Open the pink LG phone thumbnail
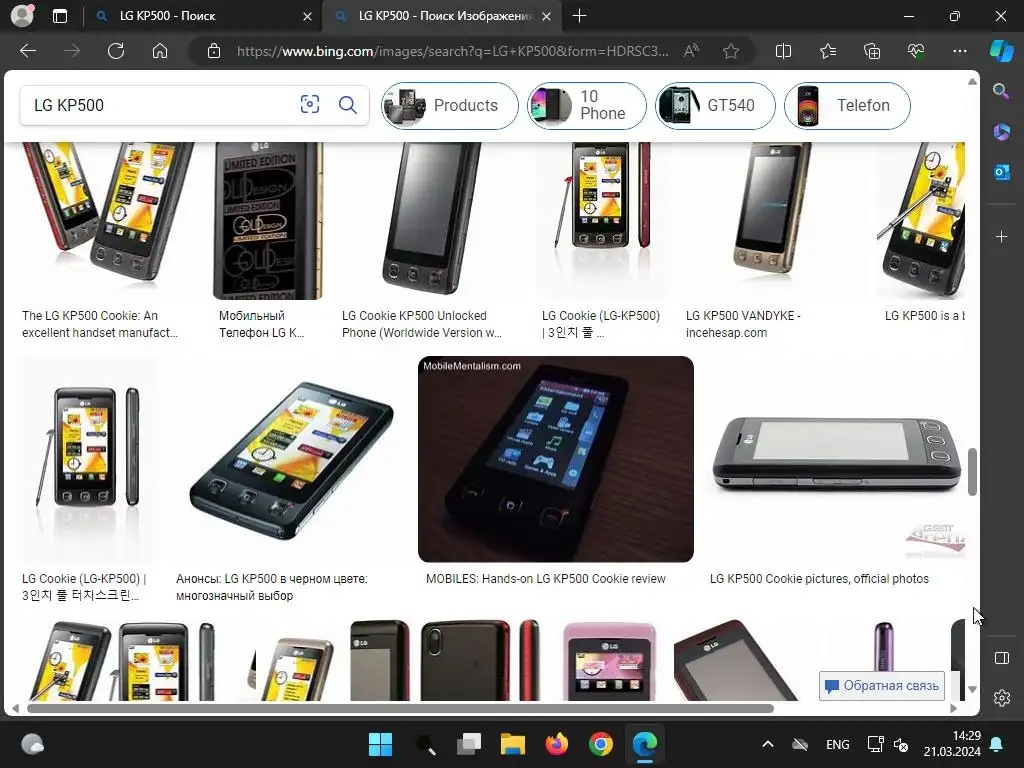The image size is (1024, 768). point(609,661)
